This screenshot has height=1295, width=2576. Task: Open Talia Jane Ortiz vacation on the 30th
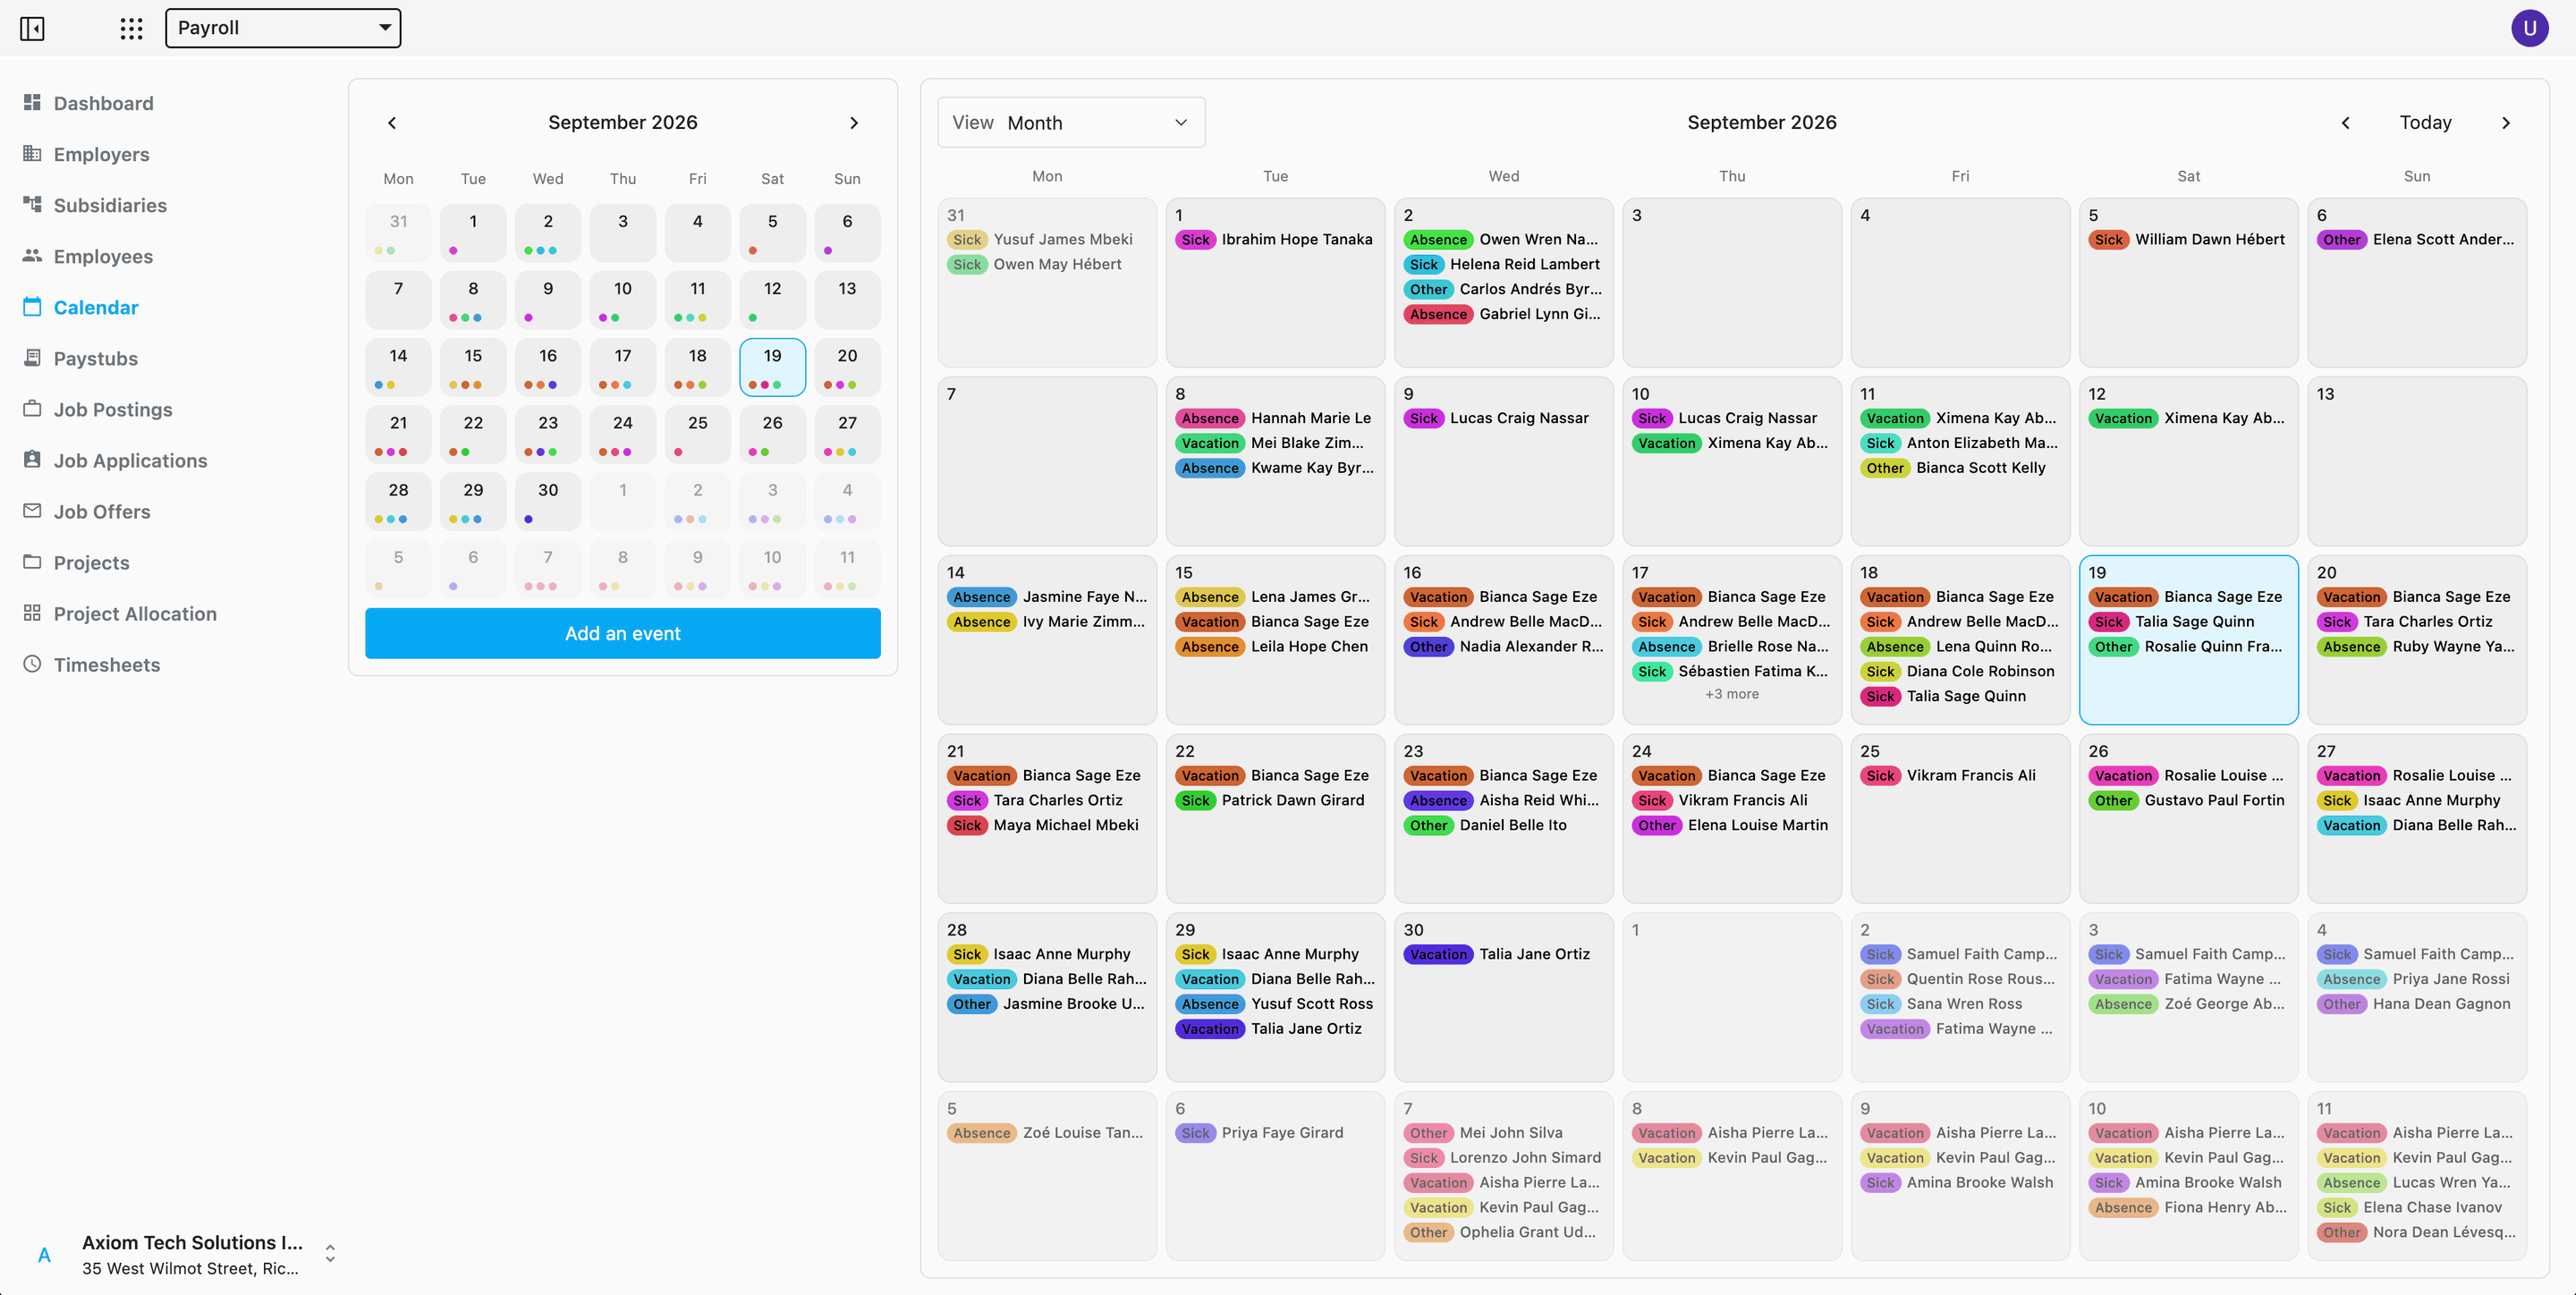click(x=1503, y=955)
